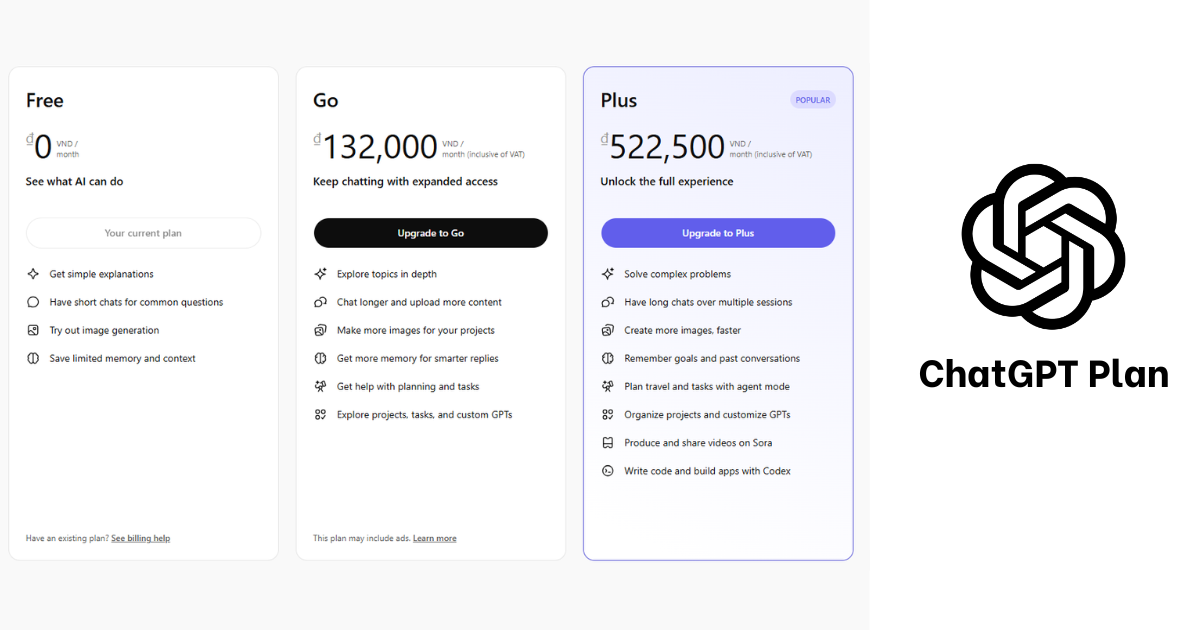The height and width of the screenshot is (630, 1200).
Task: Click the memory icon by Save limited memory
Action: 33,358
